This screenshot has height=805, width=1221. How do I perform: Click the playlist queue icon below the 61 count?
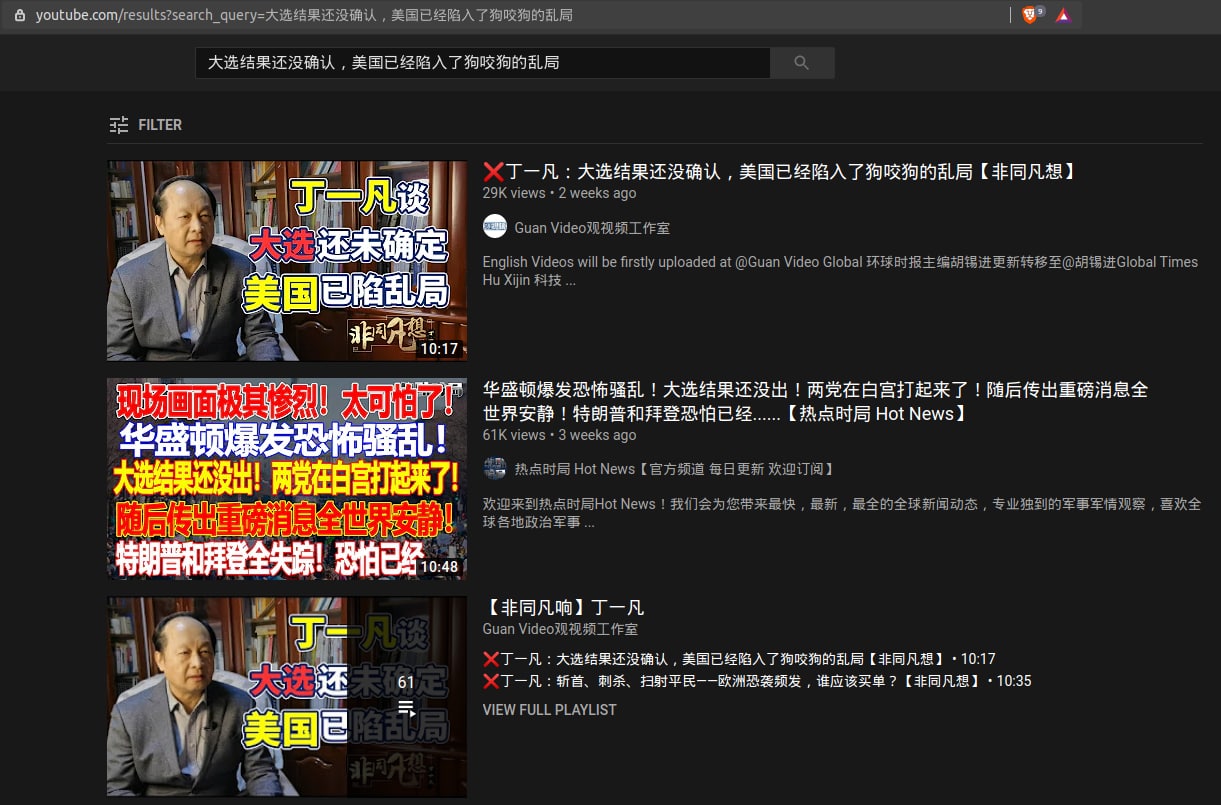coord(406,708)
